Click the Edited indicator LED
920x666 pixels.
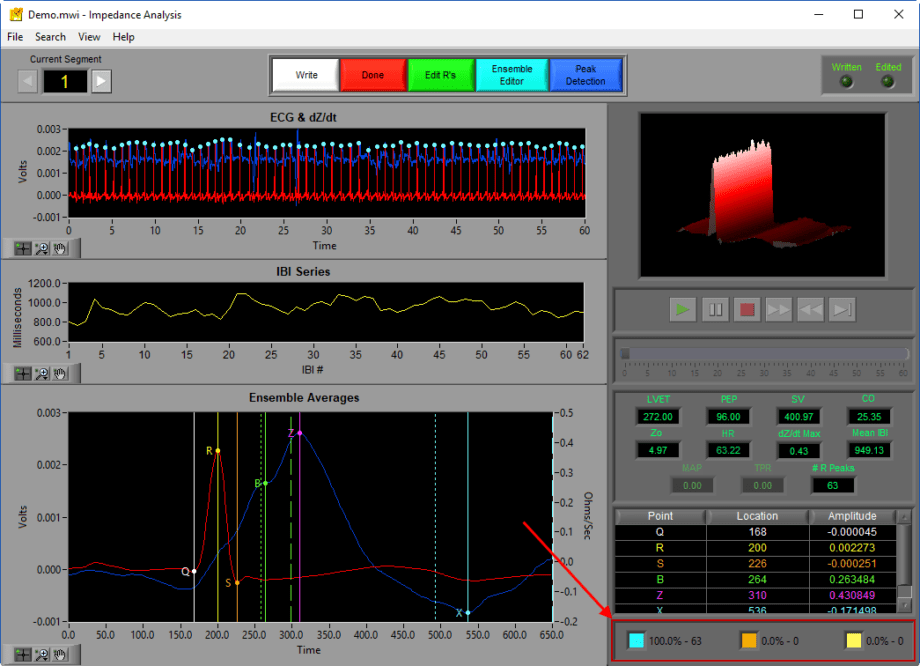[888, 82]
